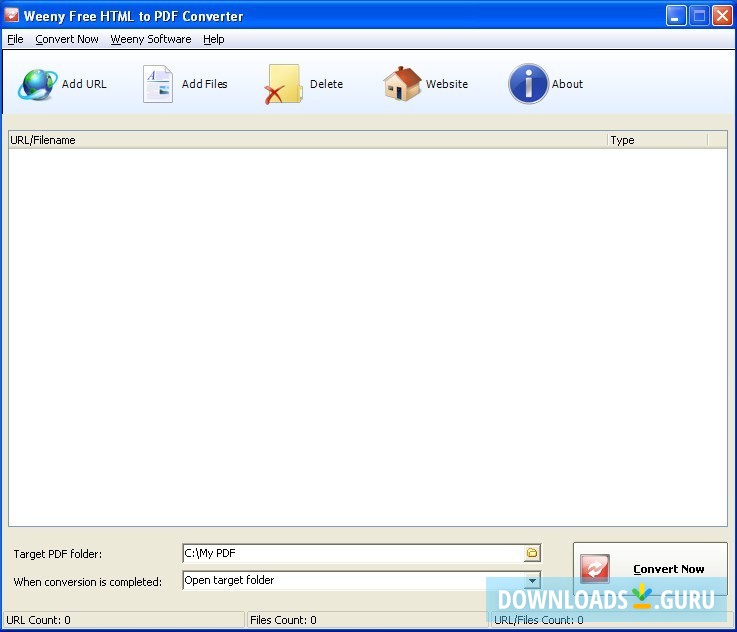Click the Delete folder icon
Viewport: 737px width, 632px height.
[283, 84]
